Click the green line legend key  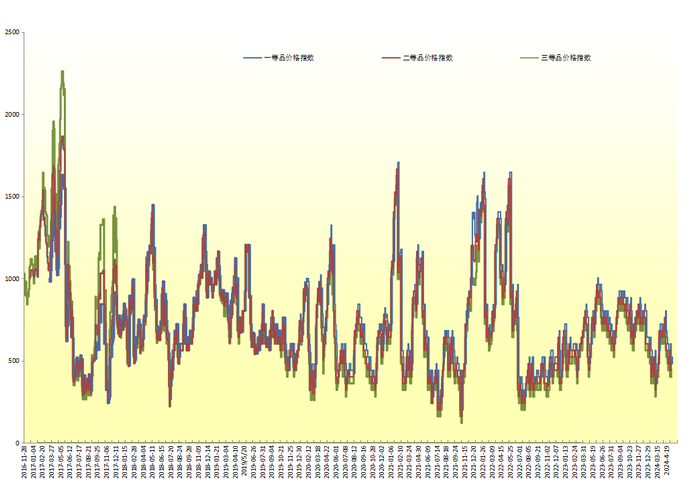[x=529, y=58]
